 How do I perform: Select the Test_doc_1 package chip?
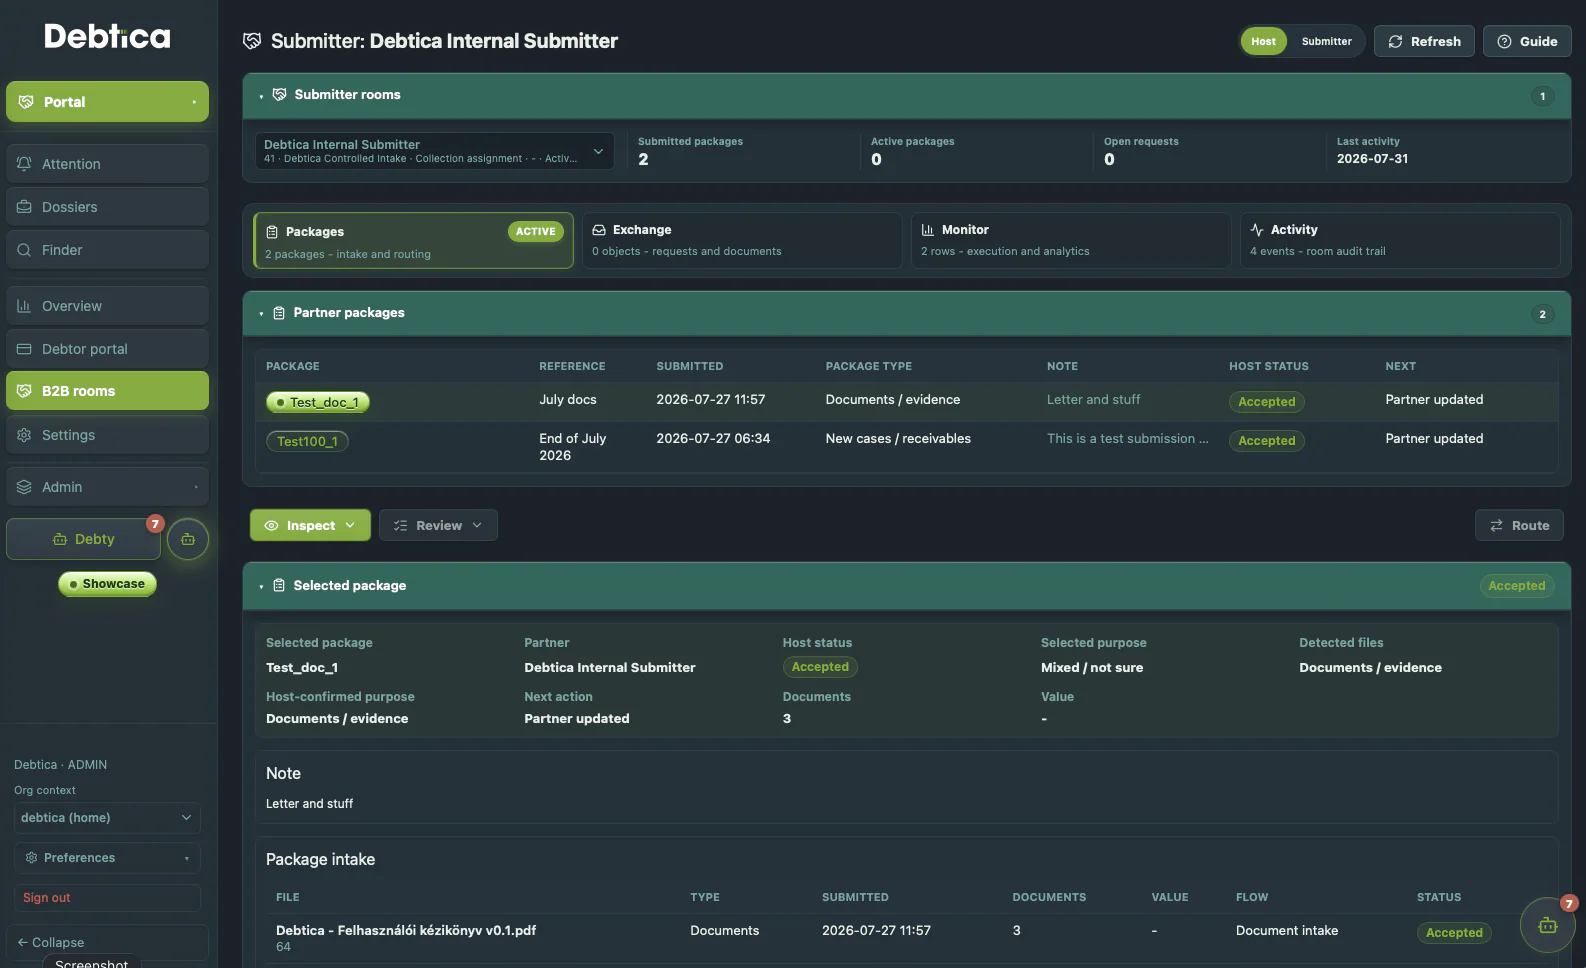click(x=318, y=402)
